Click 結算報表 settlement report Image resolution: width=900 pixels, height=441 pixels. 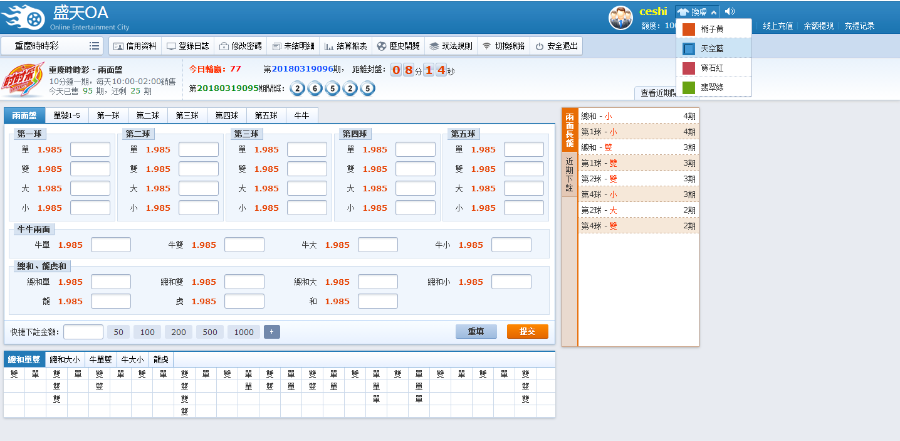tap(345, 46)
